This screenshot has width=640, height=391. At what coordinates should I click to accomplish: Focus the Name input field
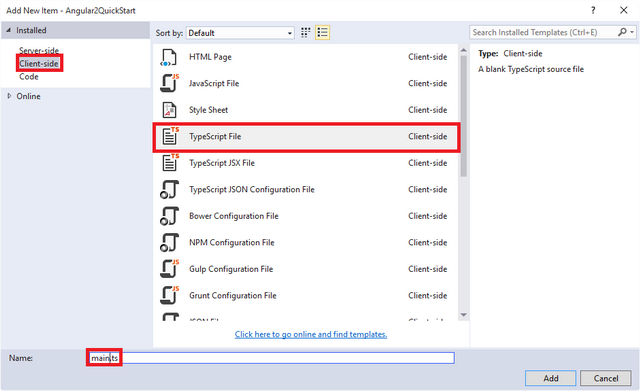coord(270,358)
